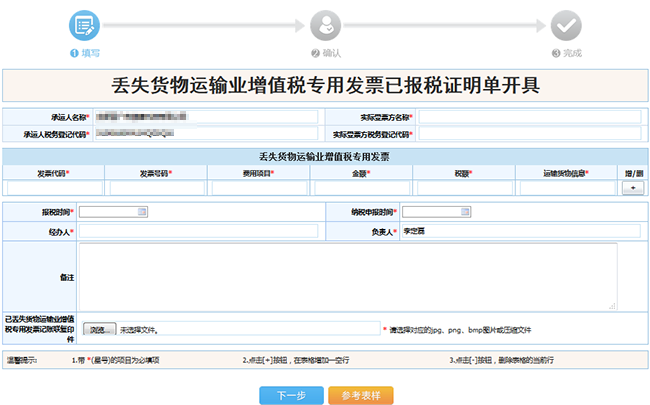
Task: Open the calendar icon for 纳税申报时间
Action: 464,212
